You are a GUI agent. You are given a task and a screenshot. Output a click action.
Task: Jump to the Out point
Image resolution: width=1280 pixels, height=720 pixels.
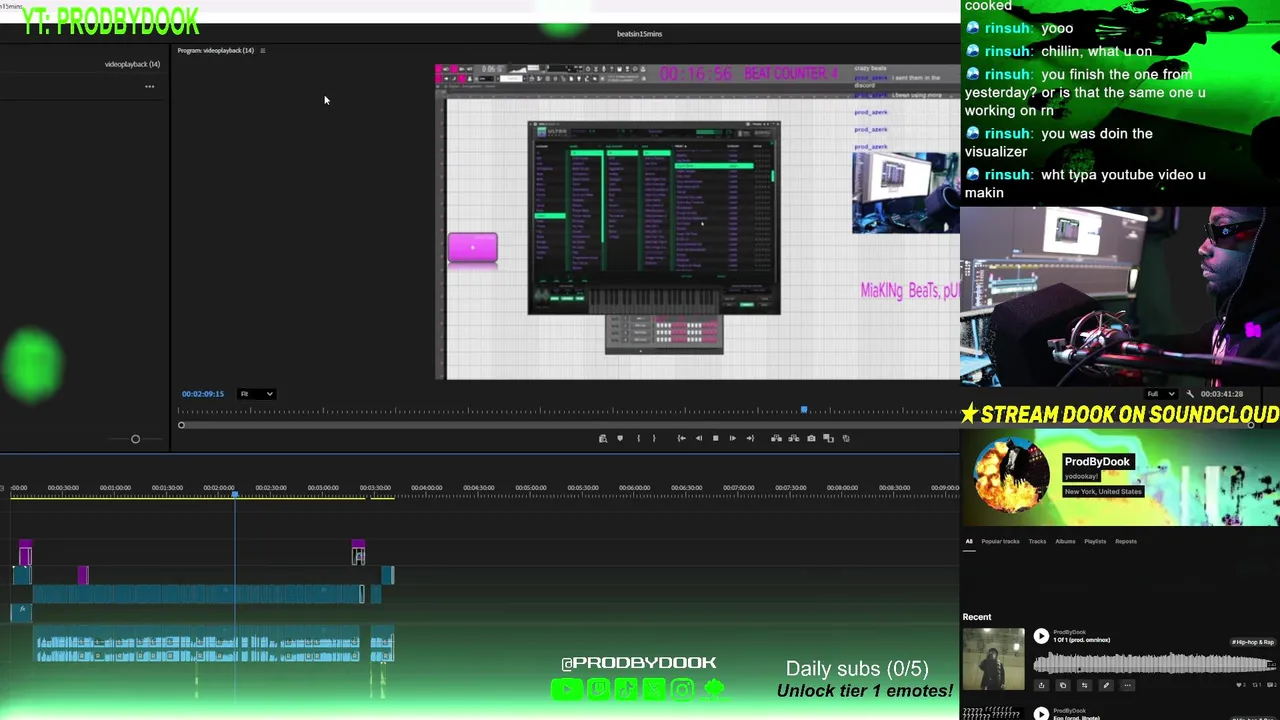(x=750, y=438)
